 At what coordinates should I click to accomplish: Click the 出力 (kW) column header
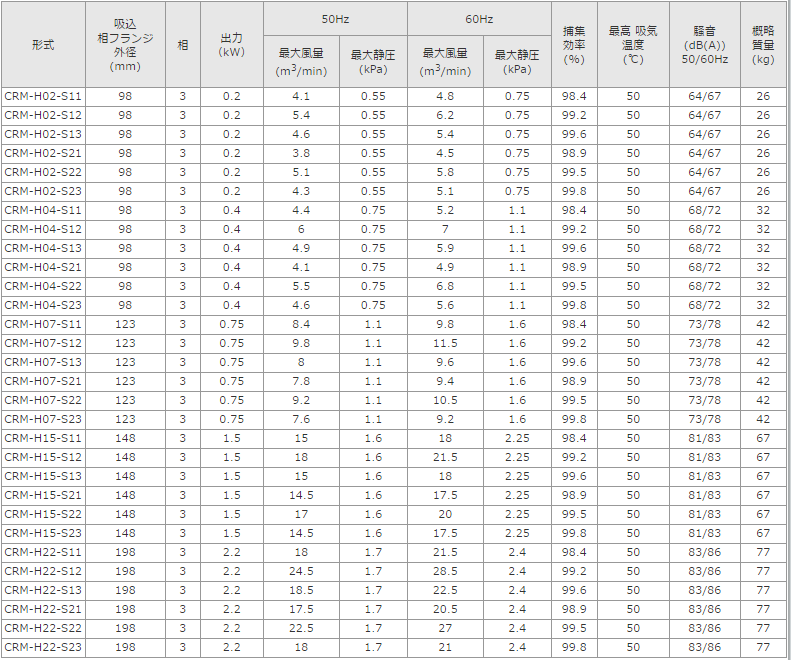231,45
